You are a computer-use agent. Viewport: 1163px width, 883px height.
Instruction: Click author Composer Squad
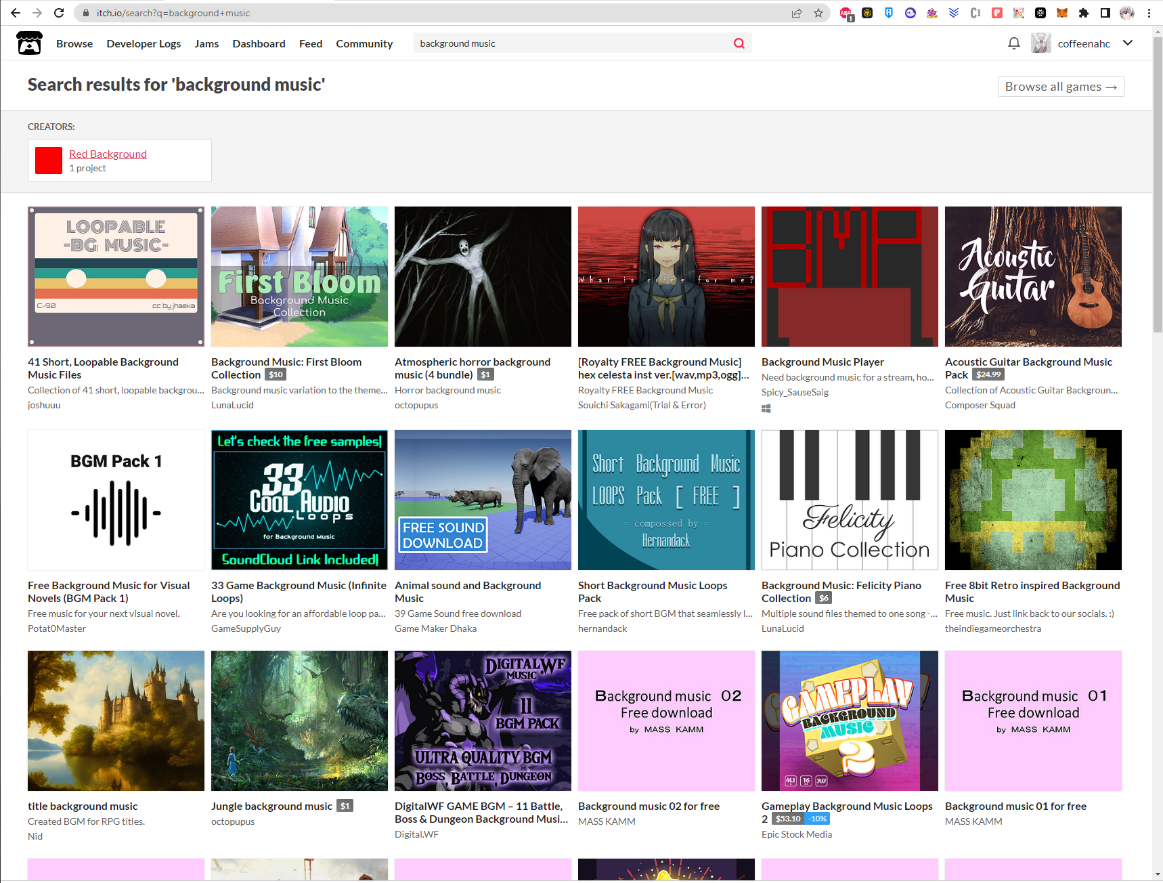(x=980, y=405)
